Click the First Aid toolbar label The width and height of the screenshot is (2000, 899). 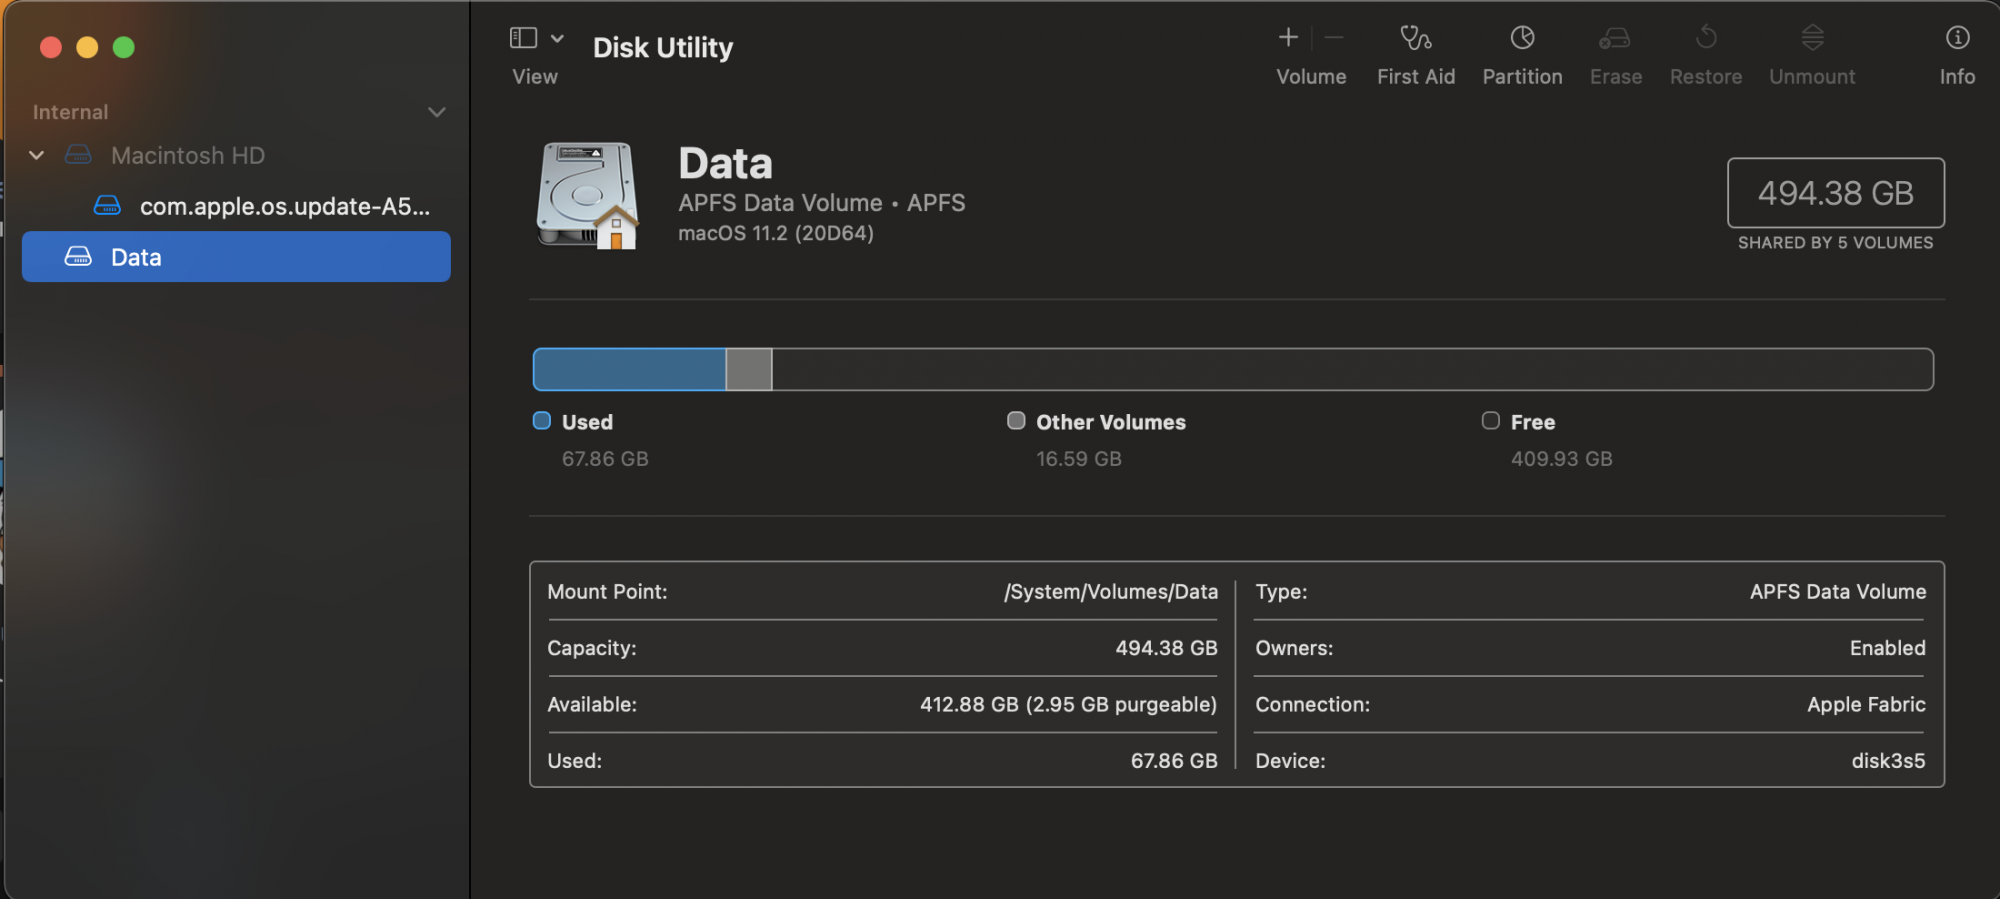click(x=1416, y=77)
